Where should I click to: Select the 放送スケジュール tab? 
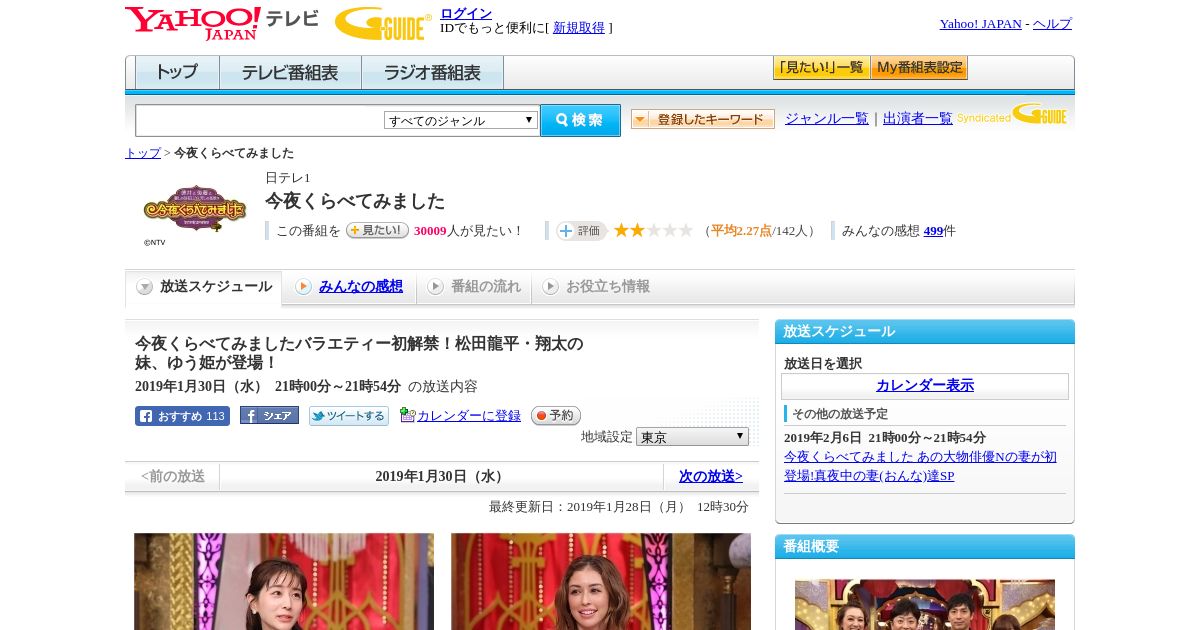[x=204, y=287]
